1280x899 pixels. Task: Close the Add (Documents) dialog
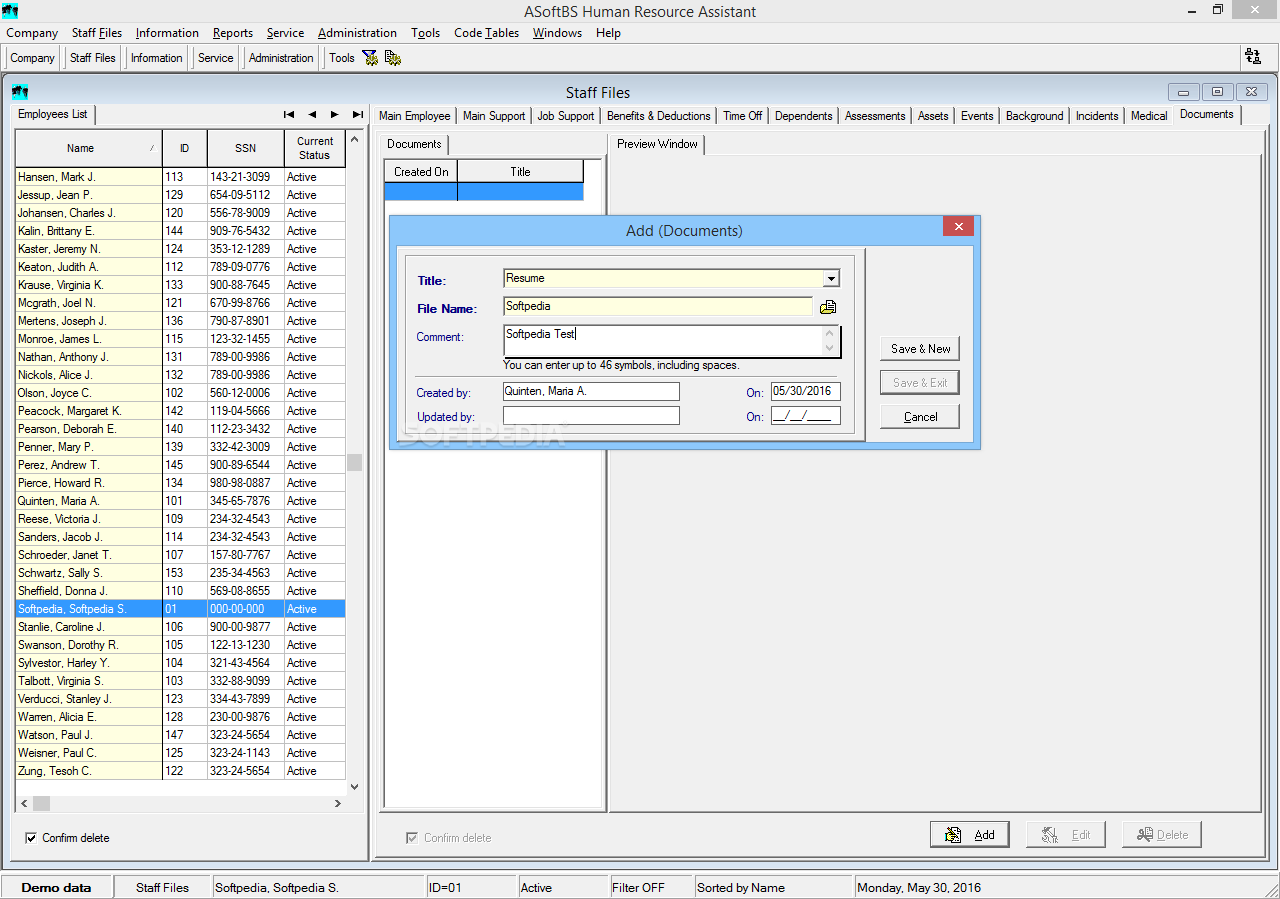coord(958,227)
